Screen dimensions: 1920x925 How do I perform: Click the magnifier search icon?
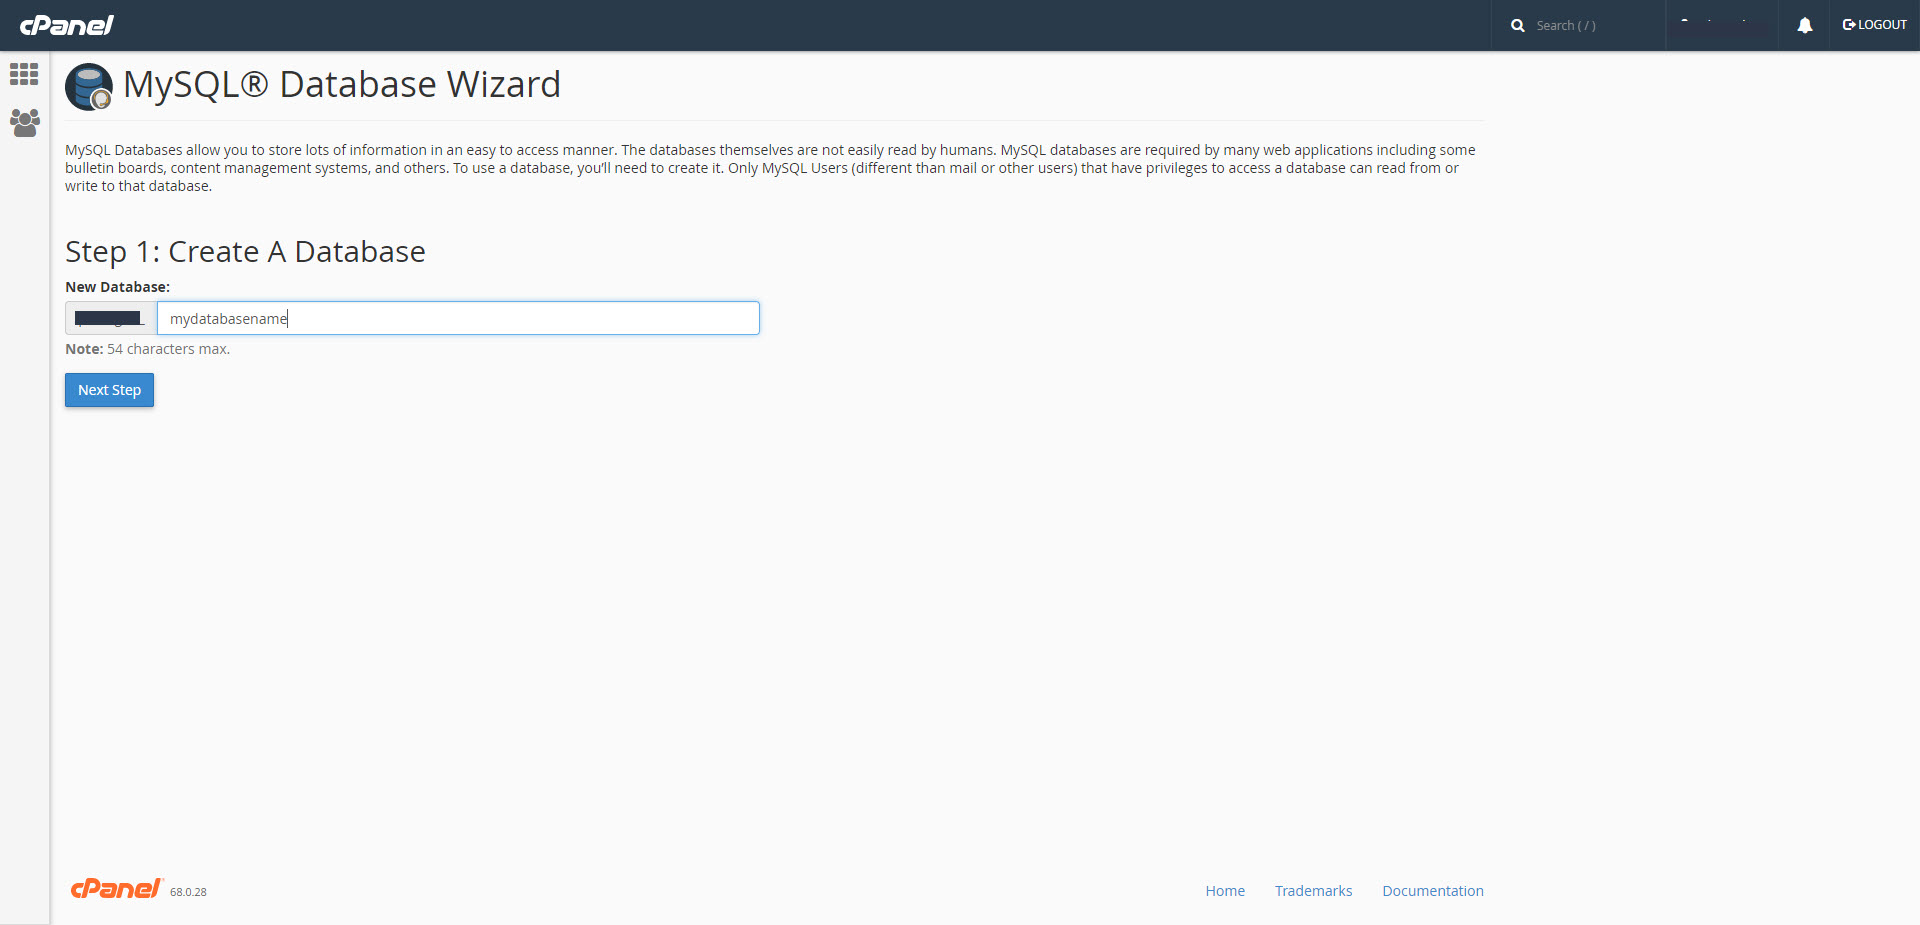1517,26
